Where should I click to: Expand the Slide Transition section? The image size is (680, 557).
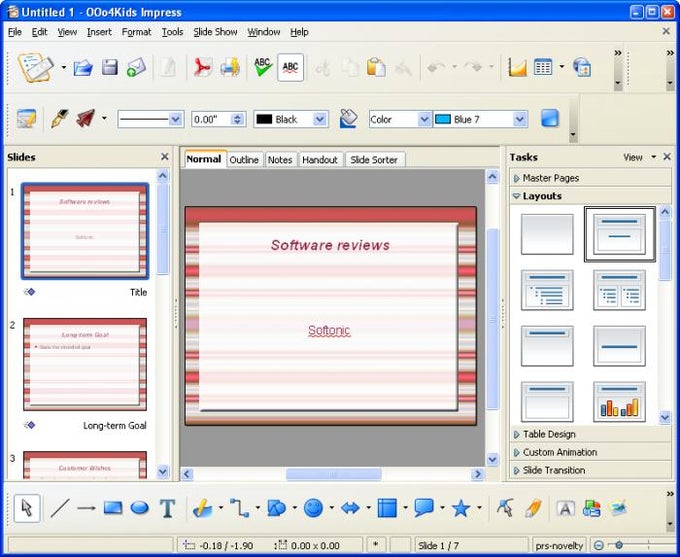point(590,470)
